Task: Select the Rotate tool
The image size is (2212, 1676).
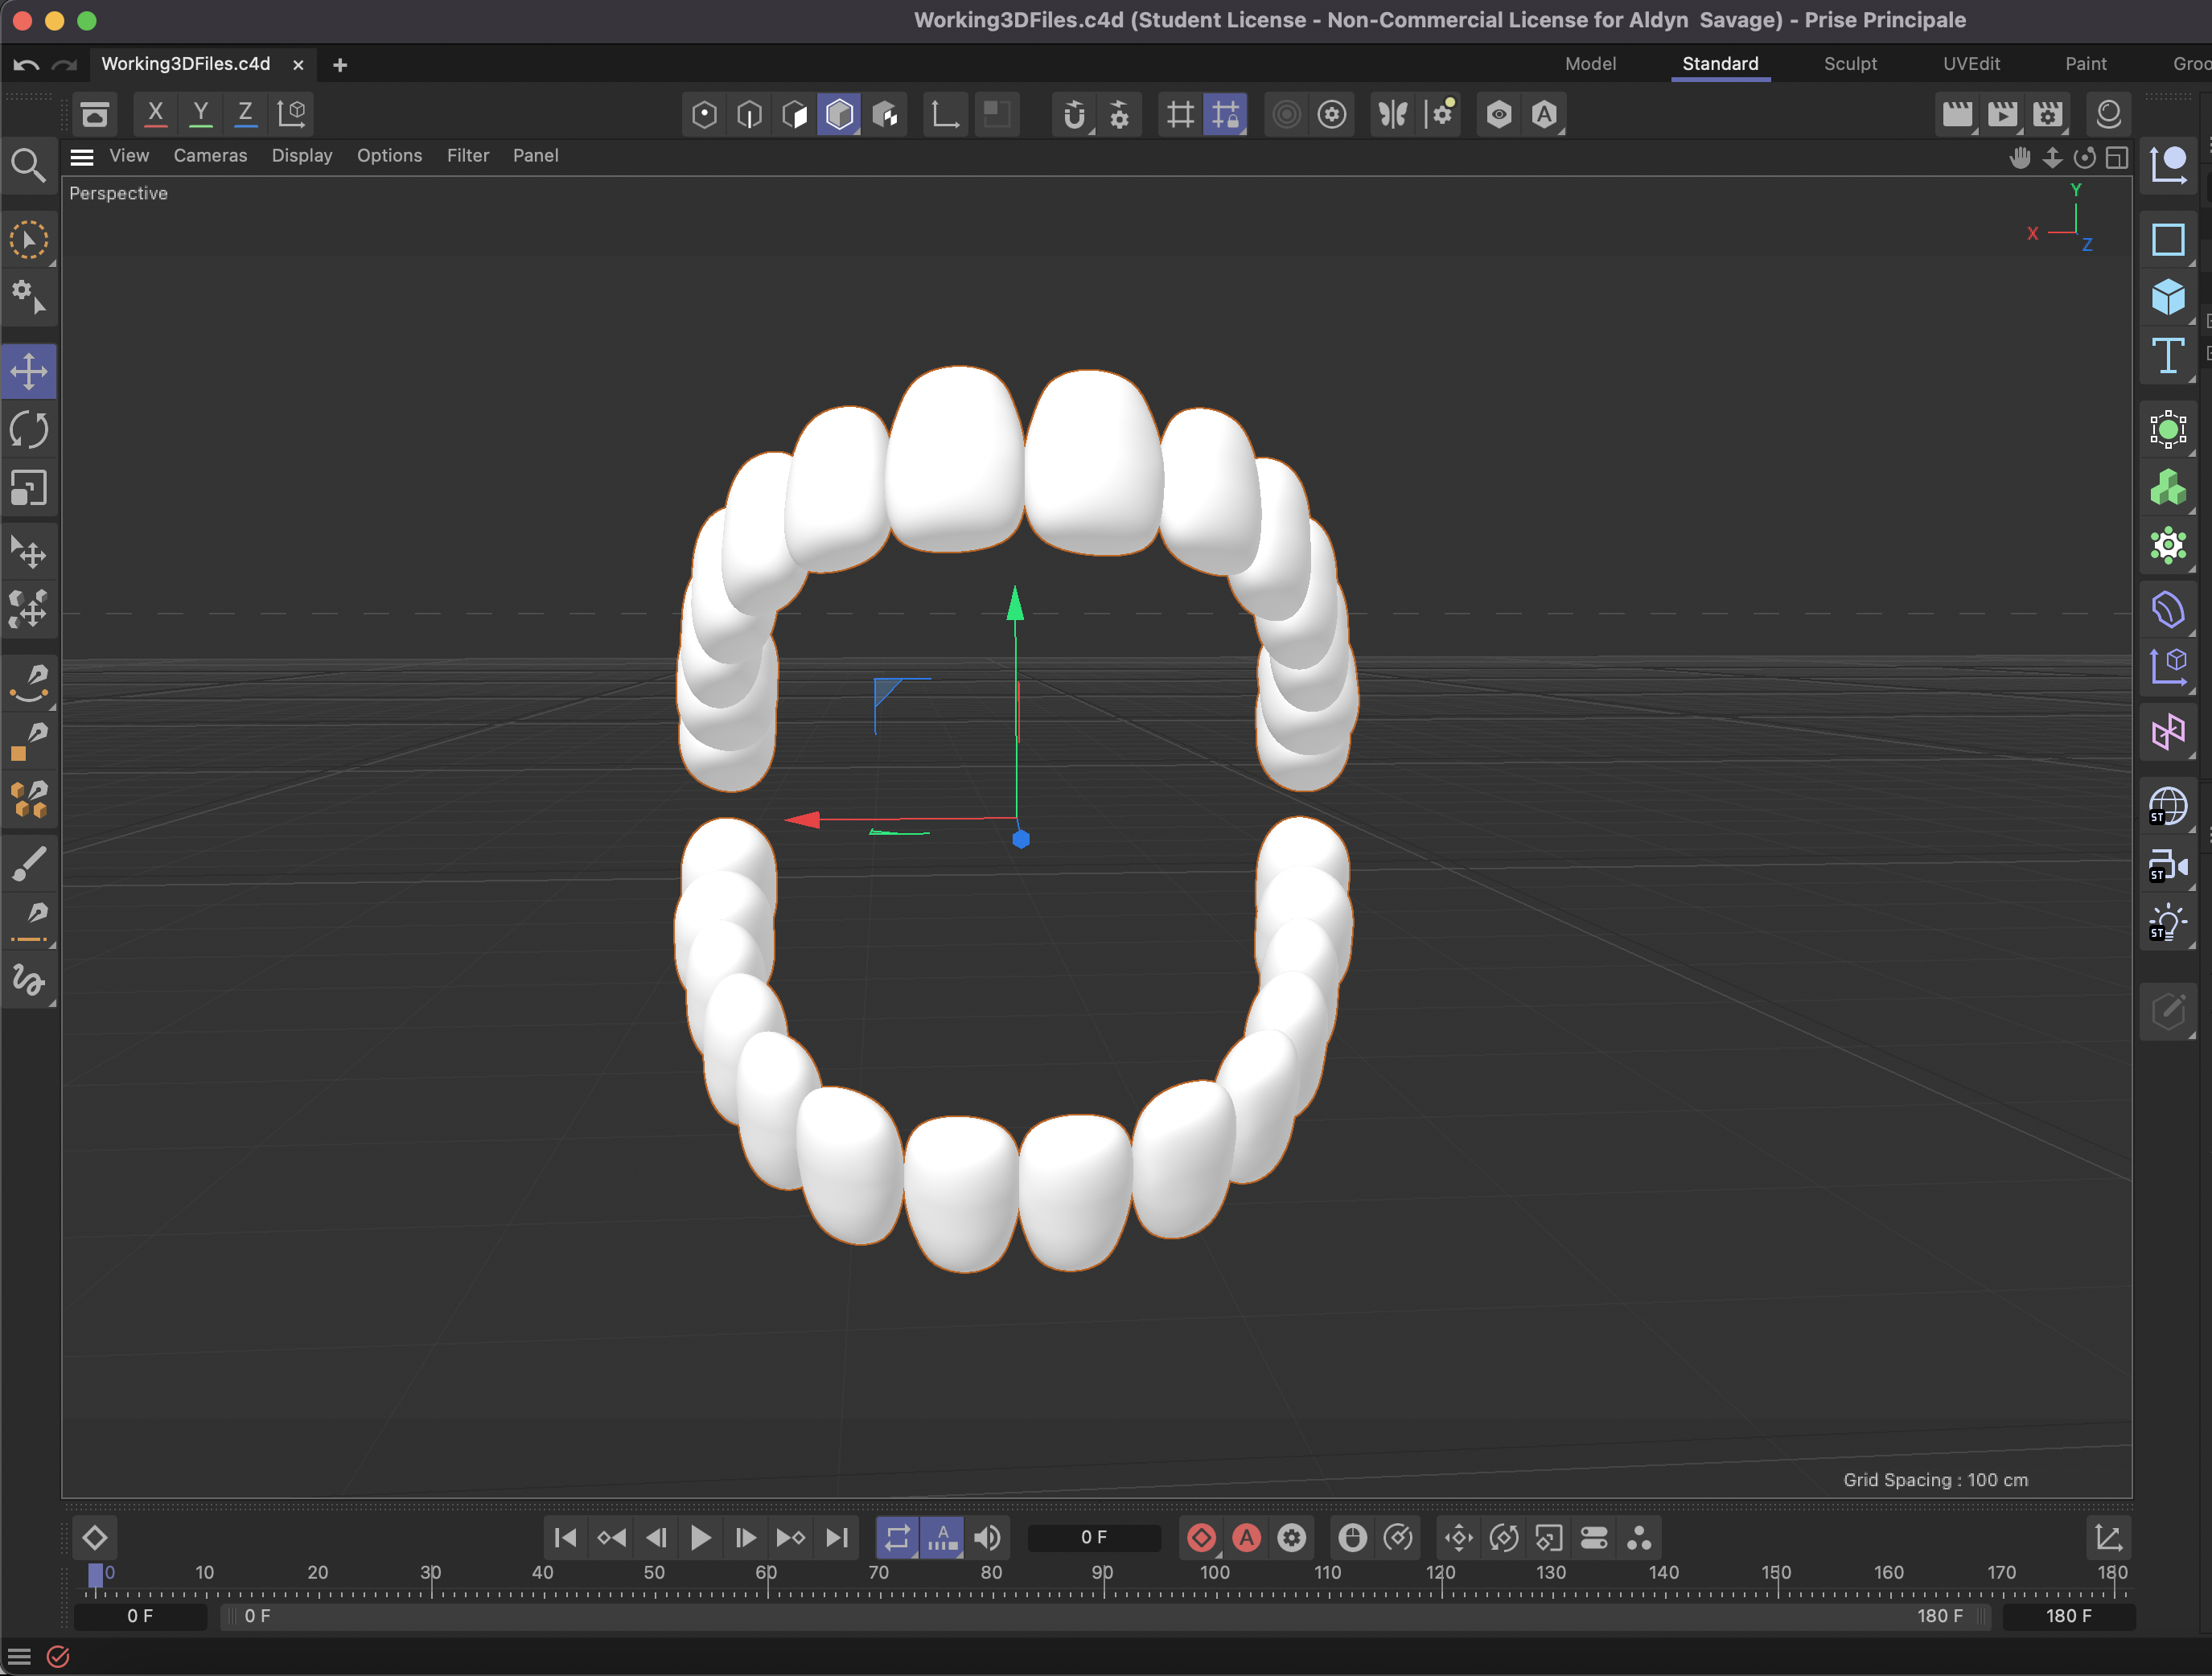Action: pyautogui.click(x=29, y=430)
